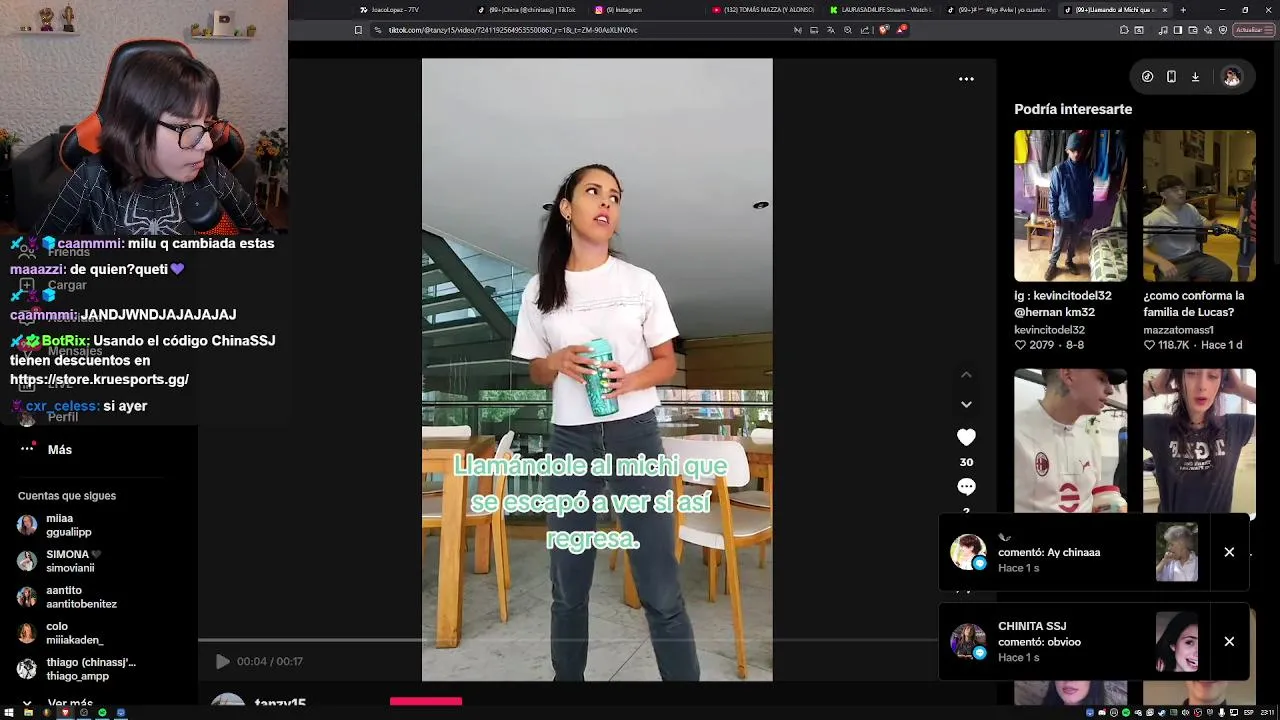Image resolution: width=1280 pixels, height=720 pixels.
Task: Open the store.kruesports.gg link in chat
Action: 99,380
